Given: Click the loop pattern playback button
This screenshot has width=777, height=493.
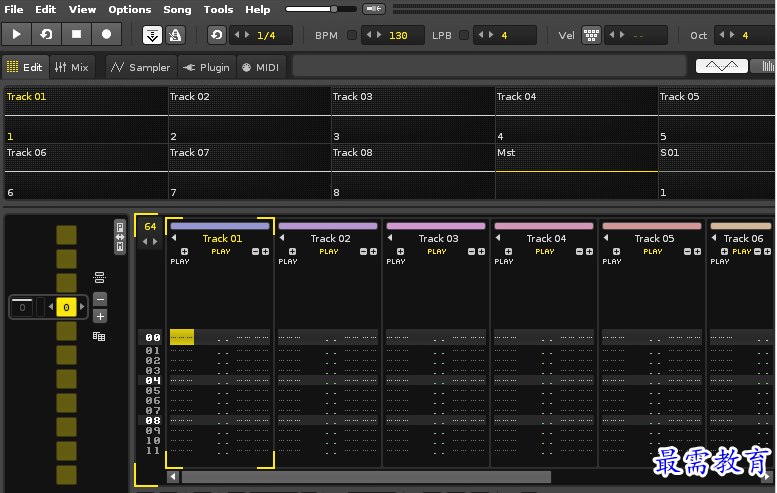Looking at the screenshot, I should [47, 35].
